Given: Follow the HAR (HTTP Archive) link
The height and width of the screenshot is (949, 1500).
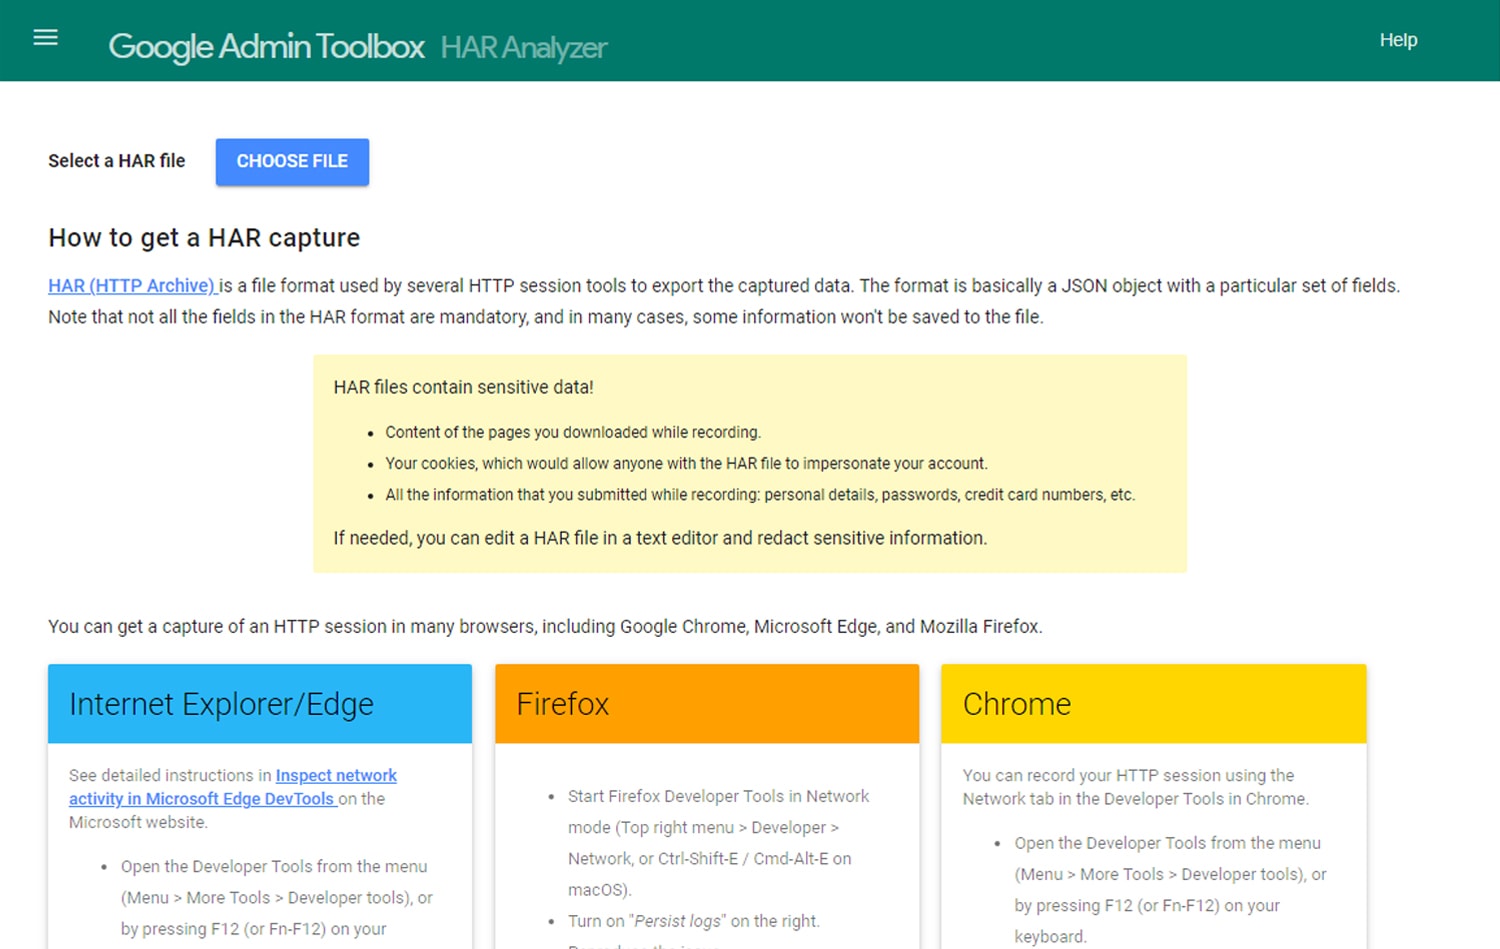Looking at the screenshot, I should tap(130, 285).
